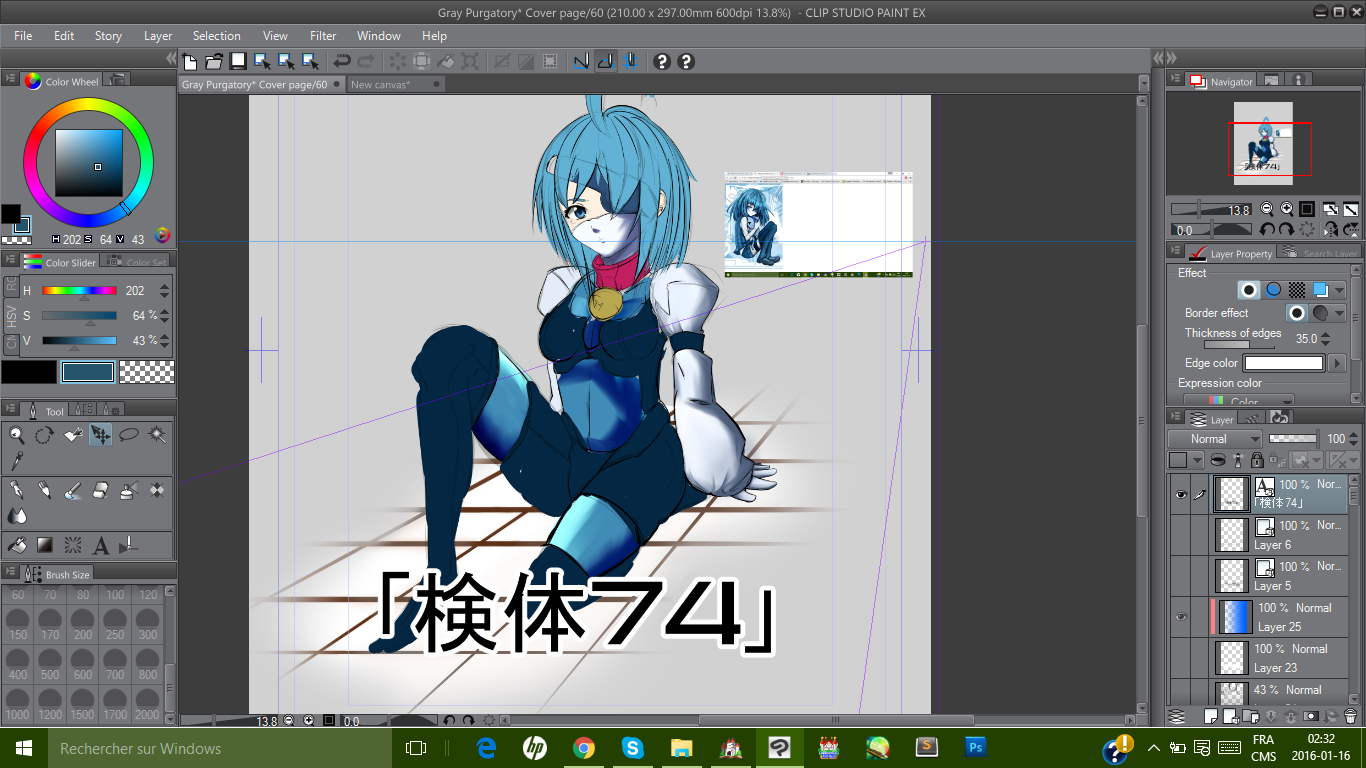Open the palette color dropdown arrow in Layer panel
Screen dimensions: 1366x768
[1199, 460]
